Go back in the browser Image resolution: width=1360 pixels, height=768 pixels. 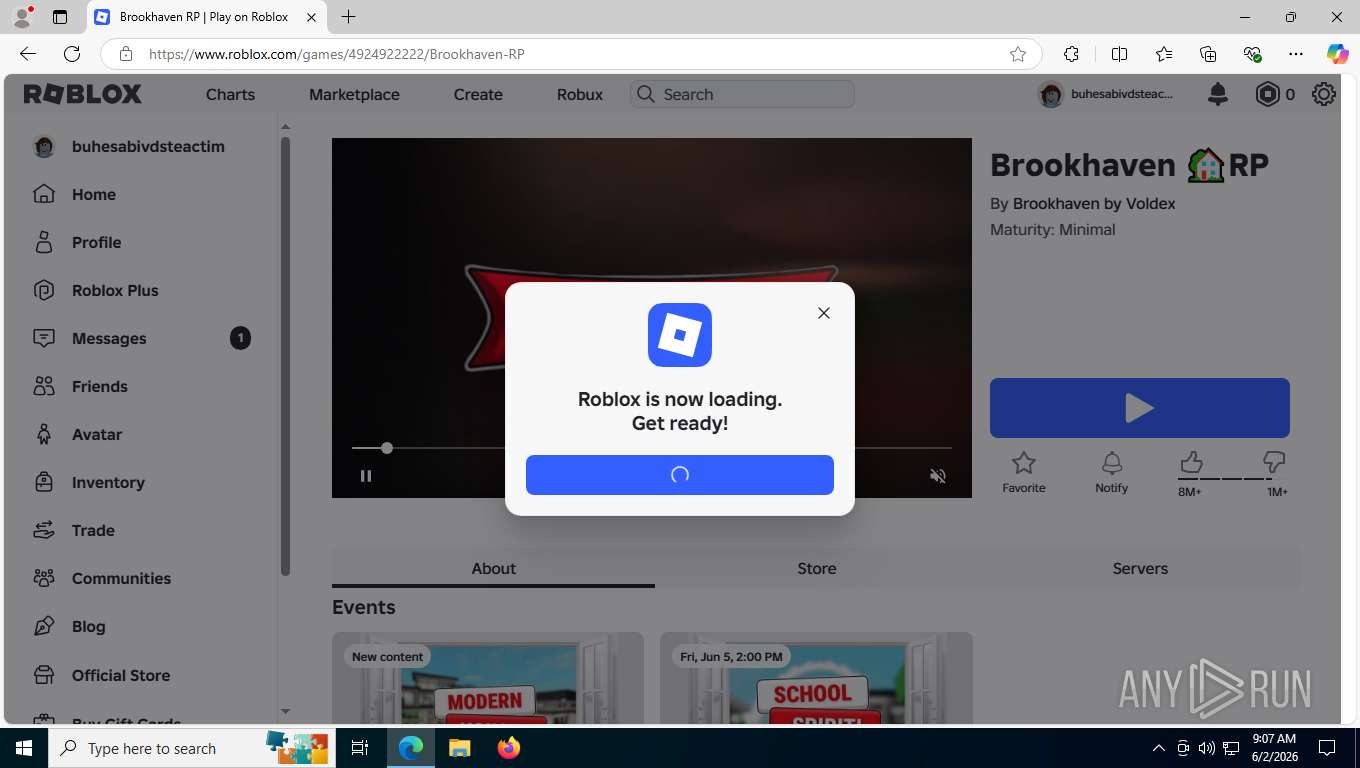[x=28, y=54]
